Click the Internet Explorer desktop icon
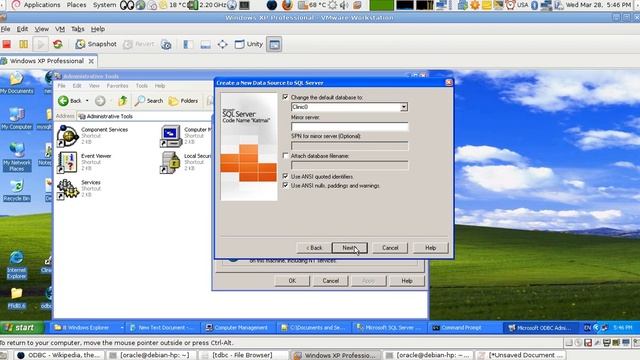Viewport: 640px width, 360px height. pos(17,264)
